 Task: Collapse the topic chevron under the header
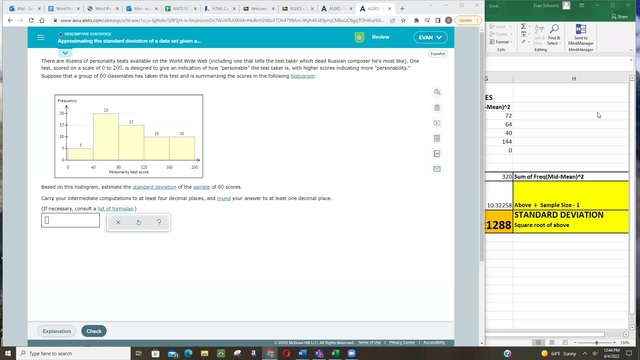65,53
